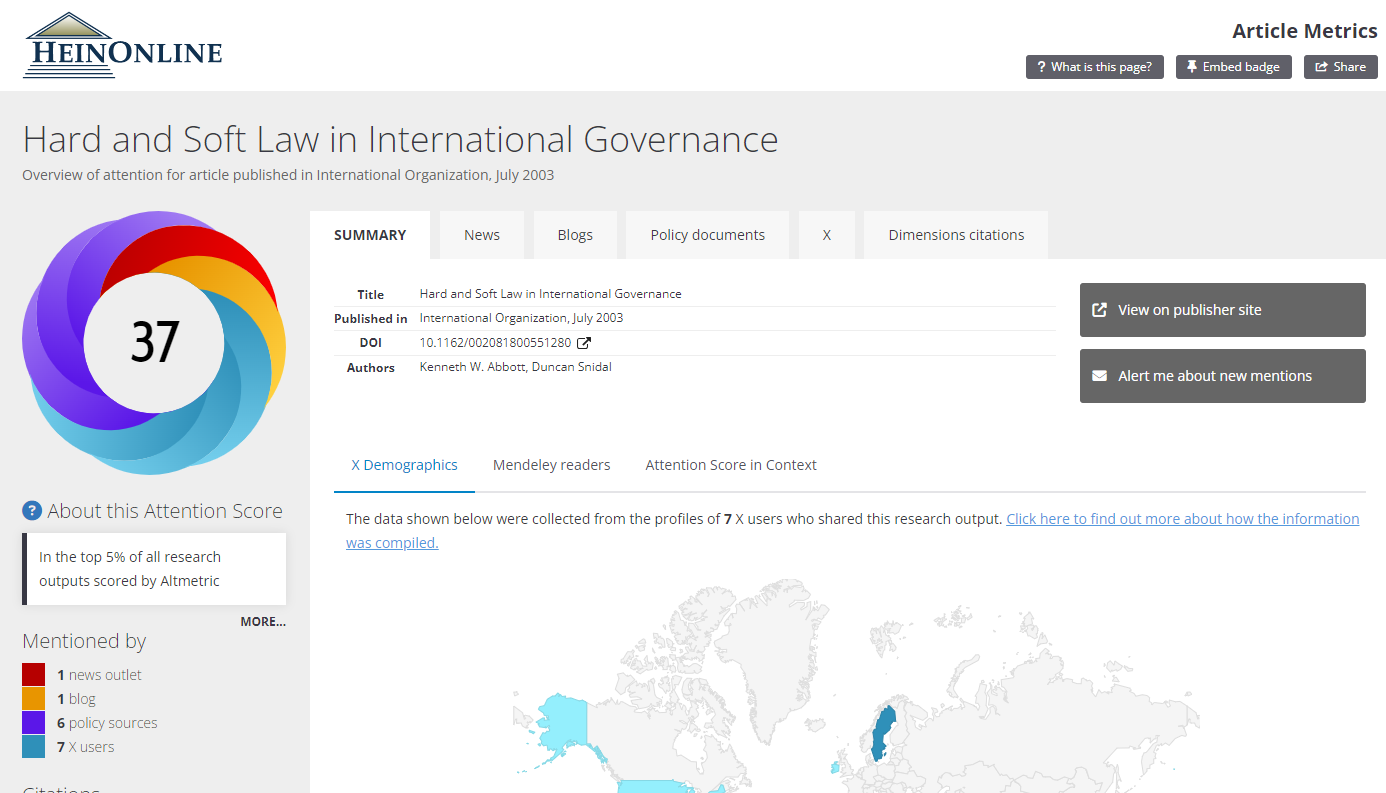Click the question icon beside 'About this Attention Score'
Viewport: 1386px width, 793px height.
[31, 511]
